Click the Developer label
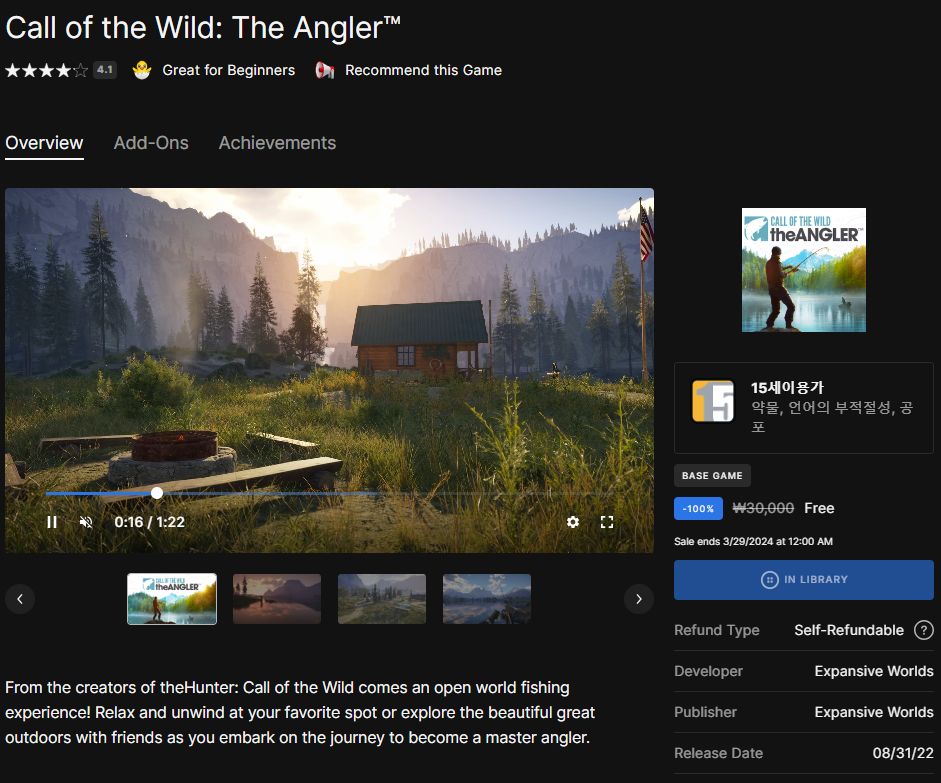The image size is (941, 783). (708, 671)
